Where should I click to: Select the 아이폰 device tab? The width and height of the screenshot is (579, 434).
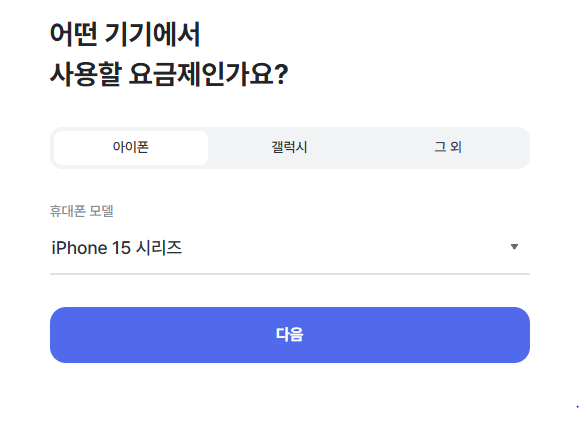pyautogui.click(x=131, y=148)
